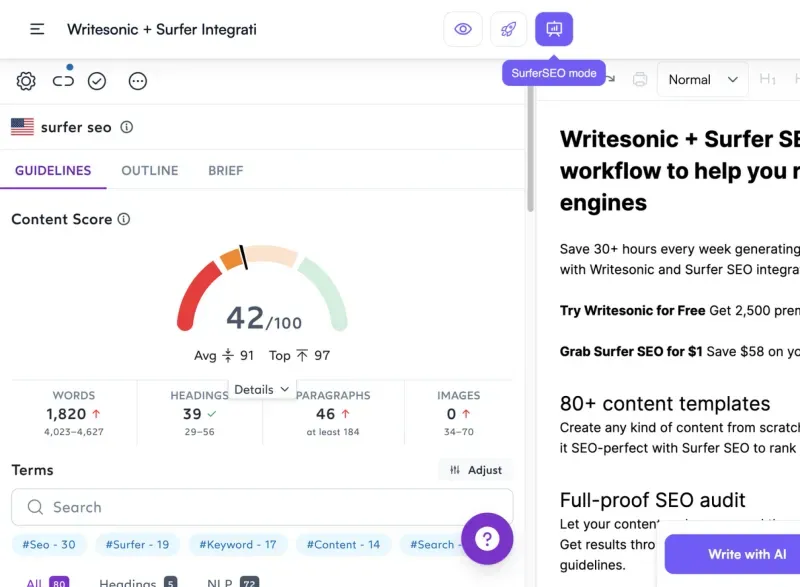Click the Terms search field

pos(262,507)
